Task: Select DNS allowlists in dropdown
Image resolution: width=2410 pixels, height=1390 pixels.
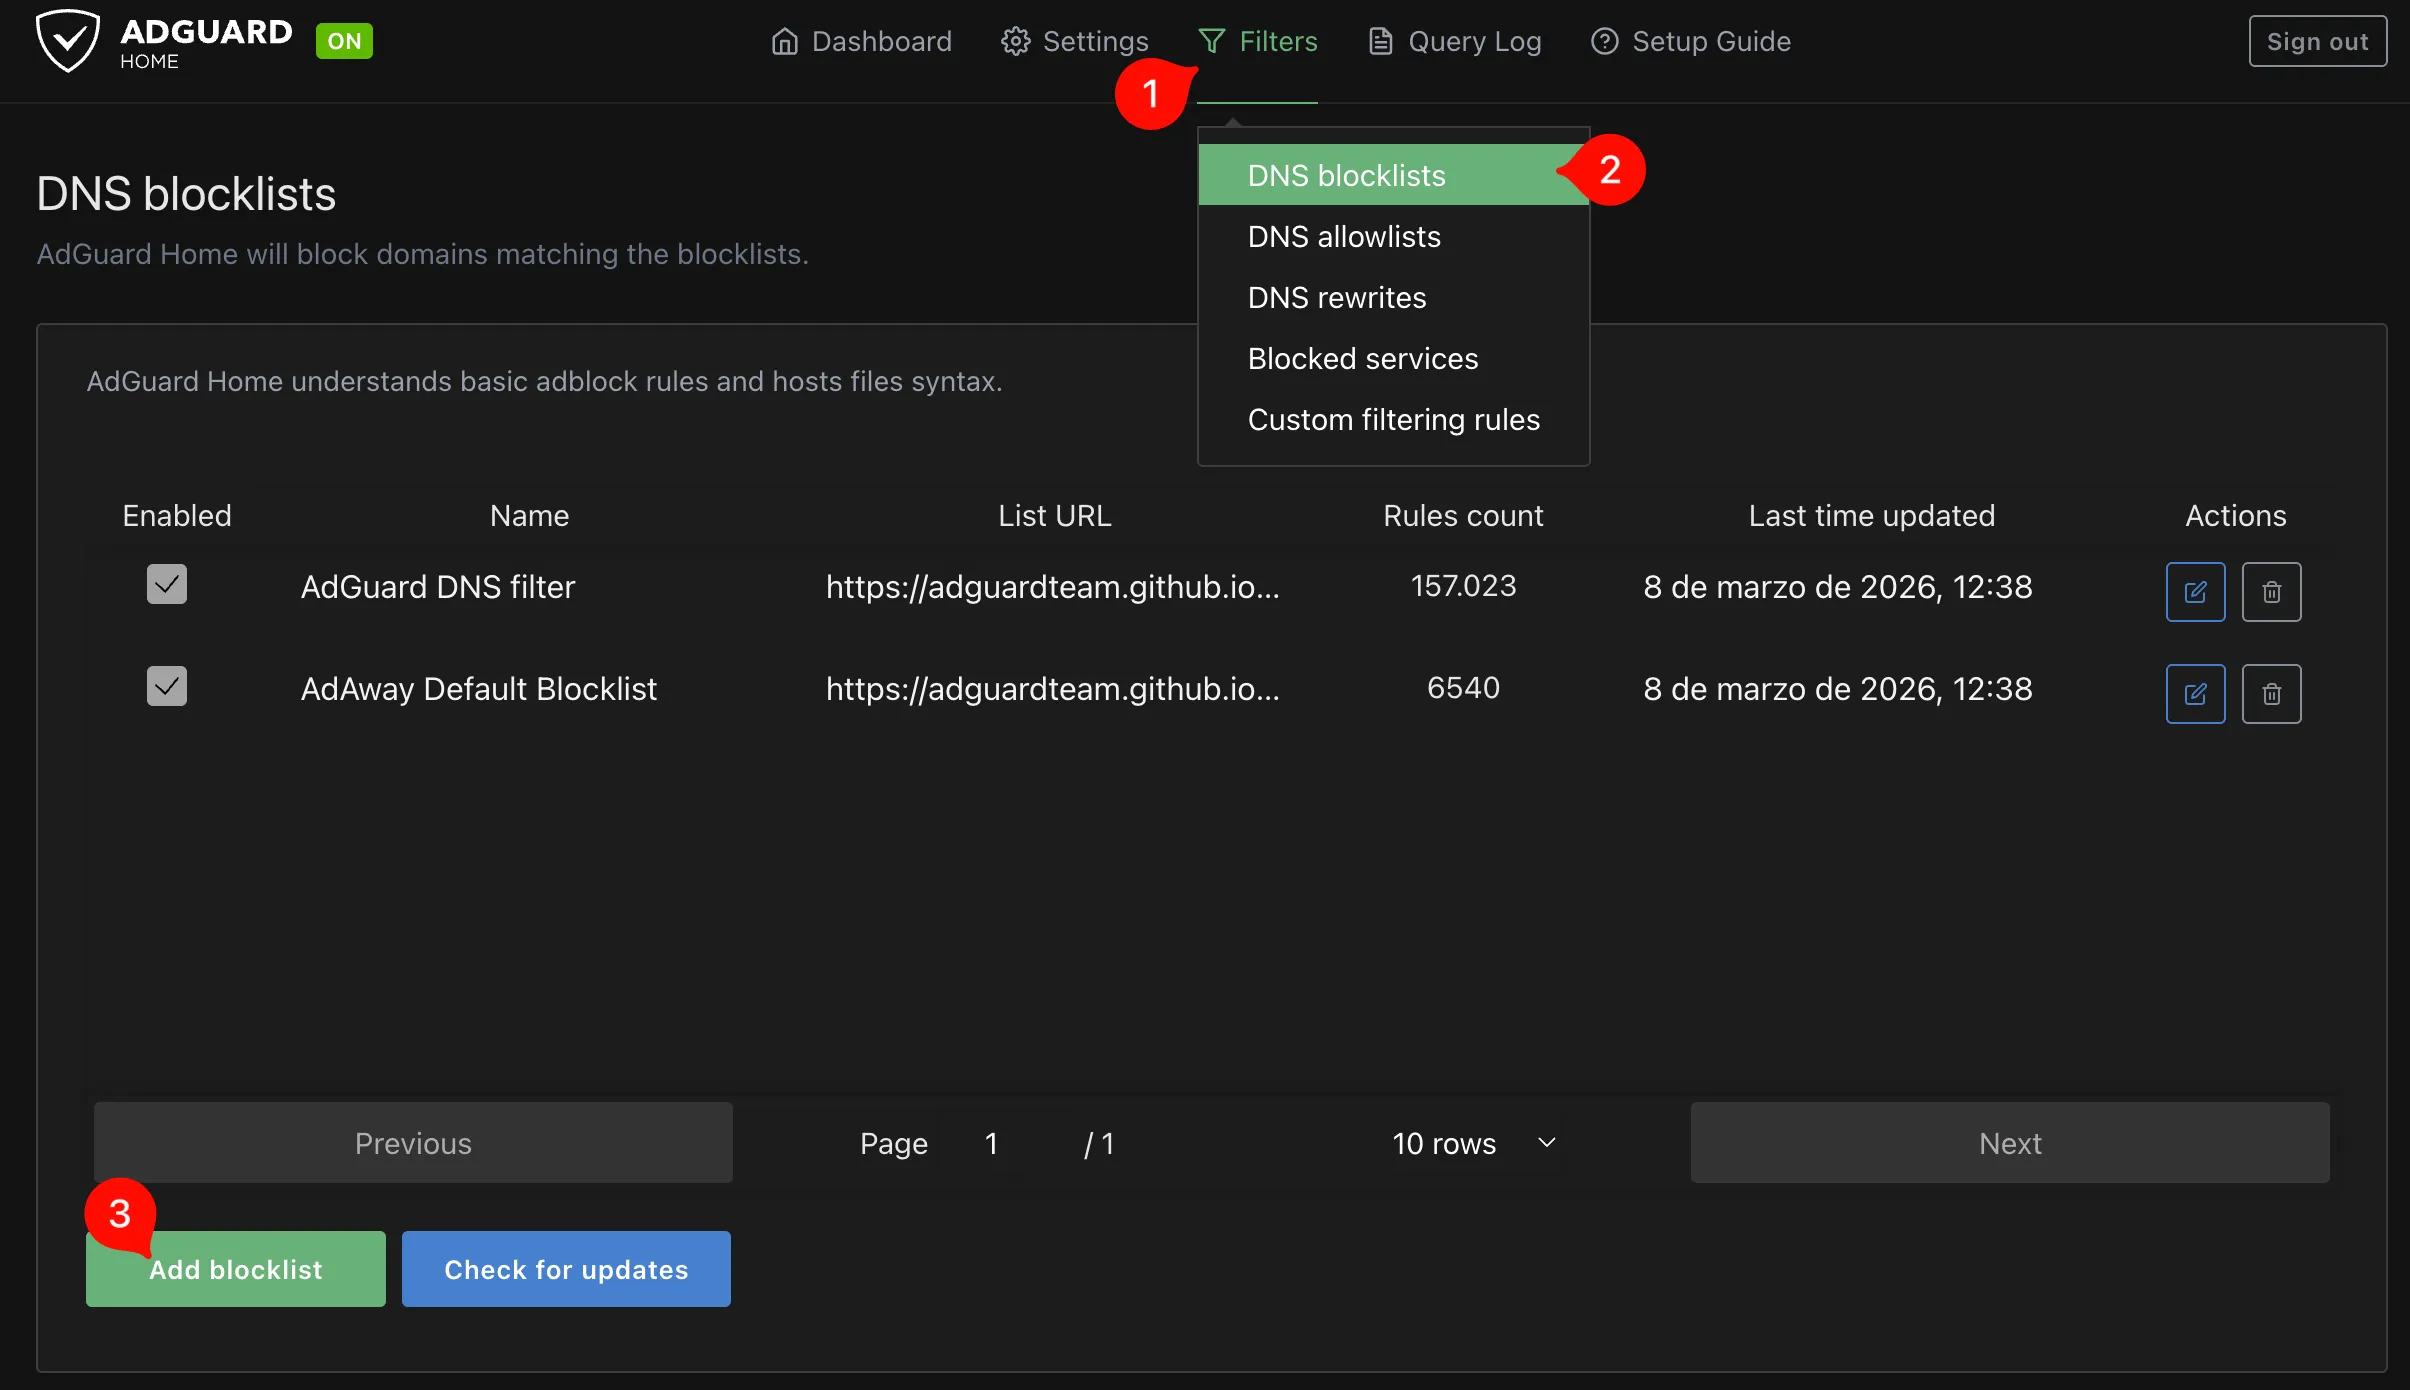Action: [1393, 236]
